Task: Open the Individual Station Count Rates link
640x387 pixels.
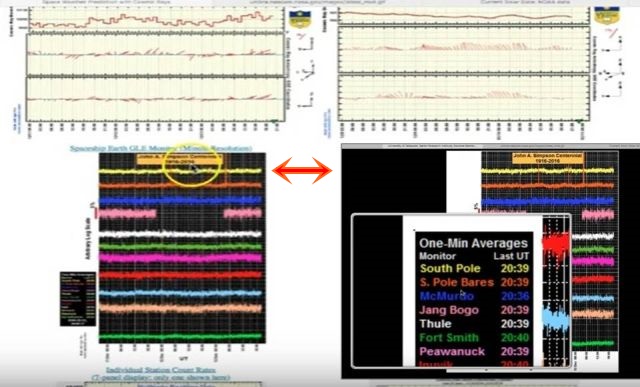Action: 161,370
